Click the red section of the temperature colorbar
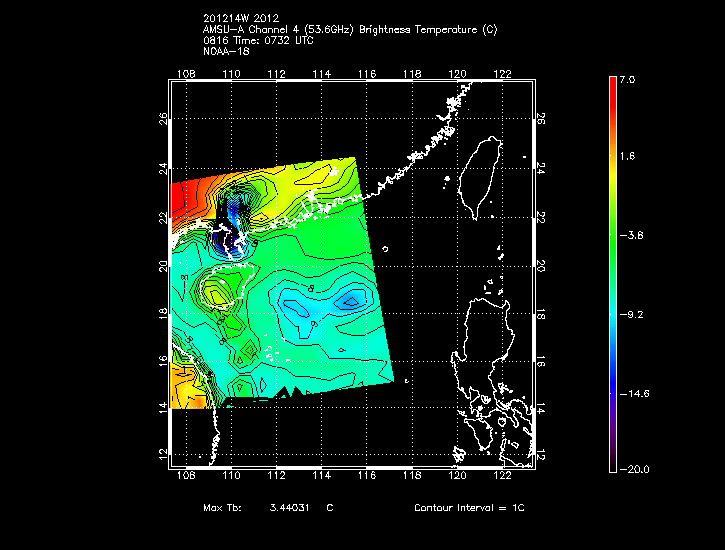The height and width of the screenshot is (550, 725). point(613,99)
